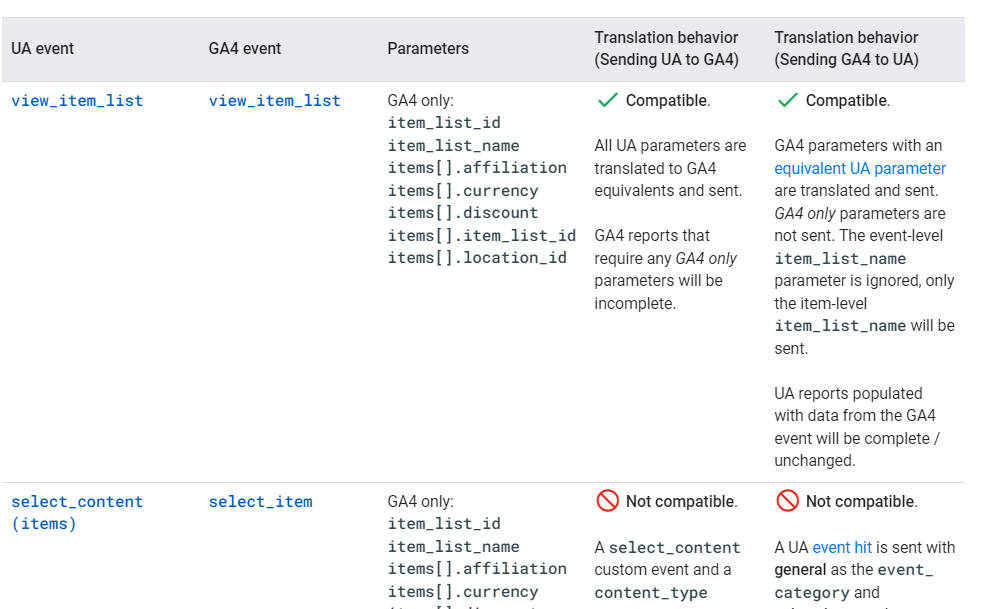Click the 'content_type' code text

tap(651, 593)
